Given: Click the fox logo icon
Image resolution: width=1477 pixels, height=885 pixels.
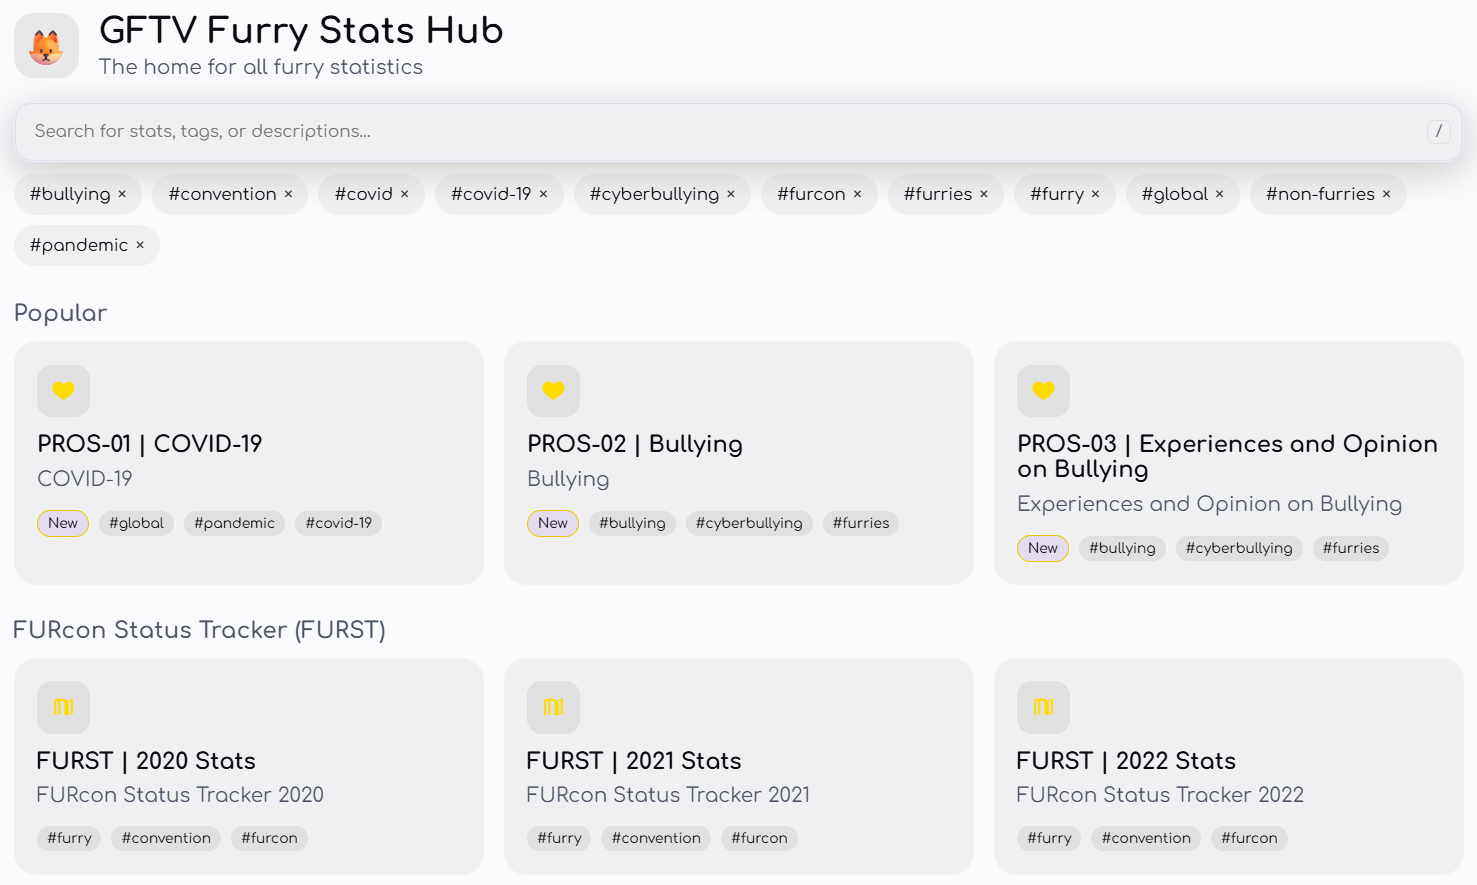Looking at the screenshot, I should tap(46, 46).
